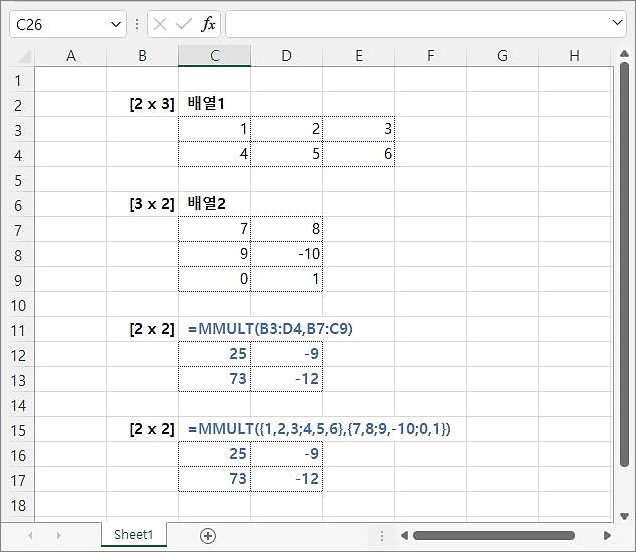Image resolution: width=636 pixels, height=552 pixels.
Task: Select column B header
Action: [142, 56]
